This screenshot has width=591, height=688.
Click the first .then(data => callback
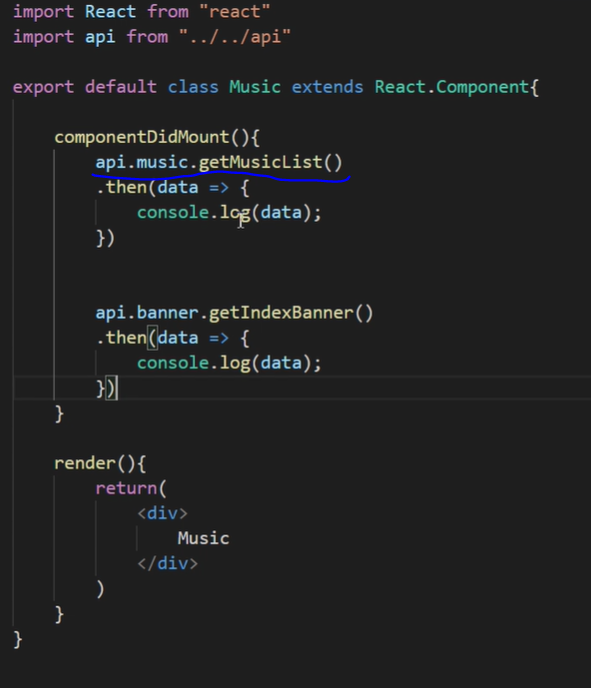[x=172, y=188]
